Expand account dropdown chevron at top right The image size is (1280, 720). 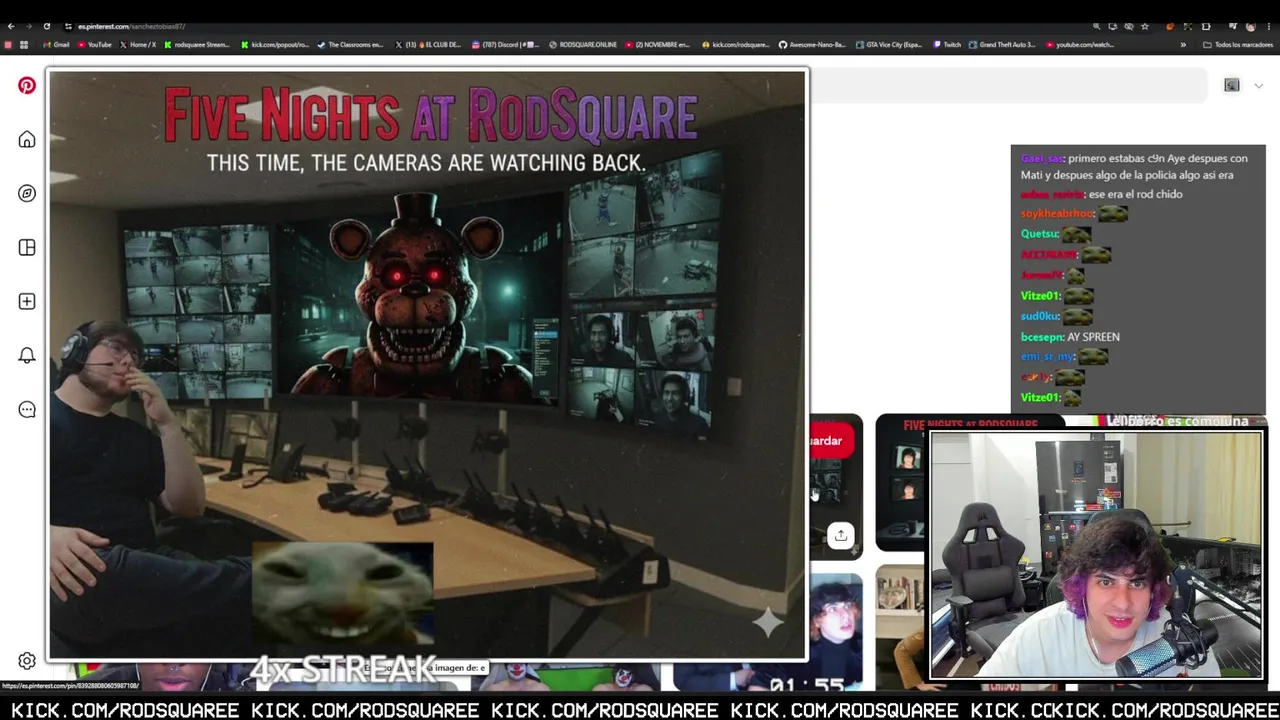pos(1259,86)
